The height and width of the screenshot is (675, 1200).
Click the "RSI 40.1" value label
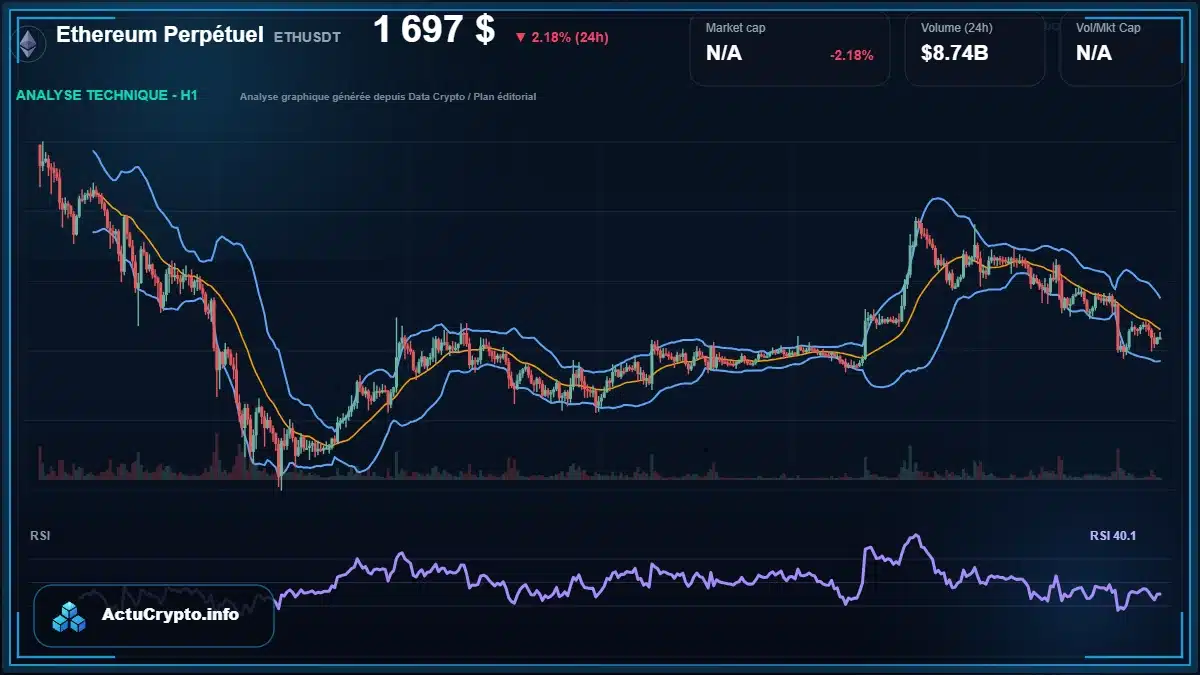1113,536
